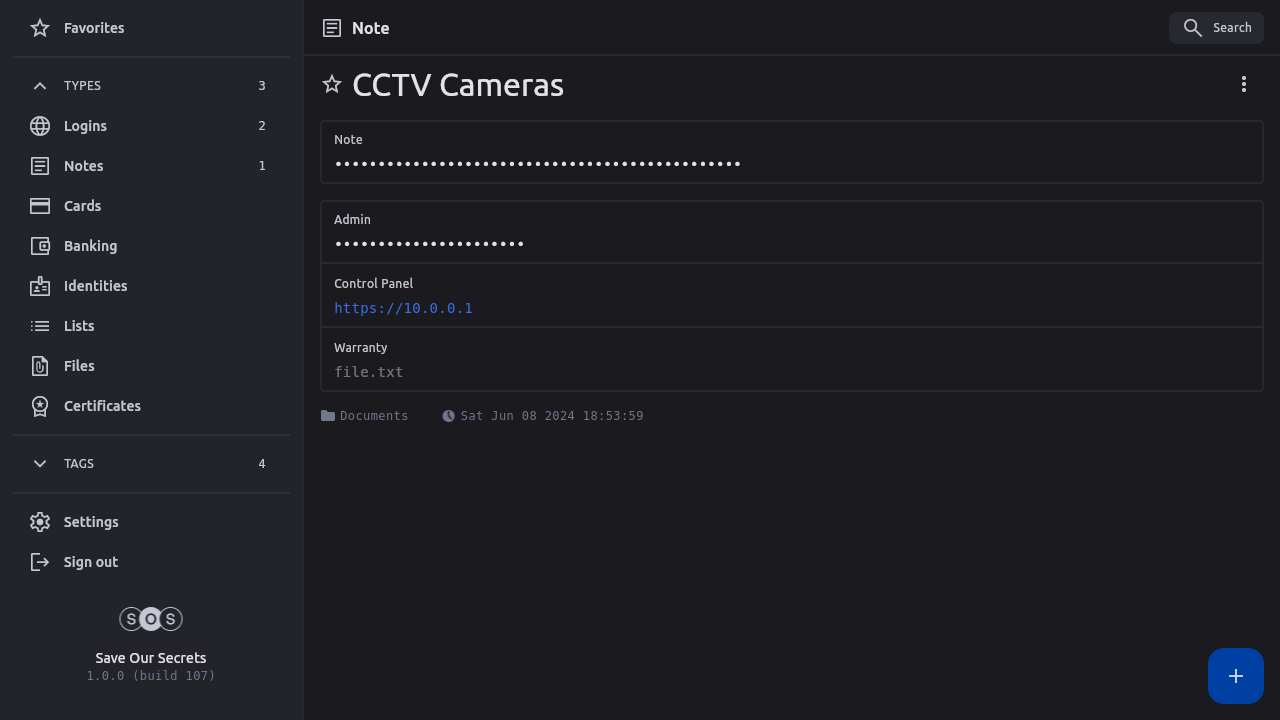
Task: Open Favorites in the sidebar
Action: pos(93,28)
